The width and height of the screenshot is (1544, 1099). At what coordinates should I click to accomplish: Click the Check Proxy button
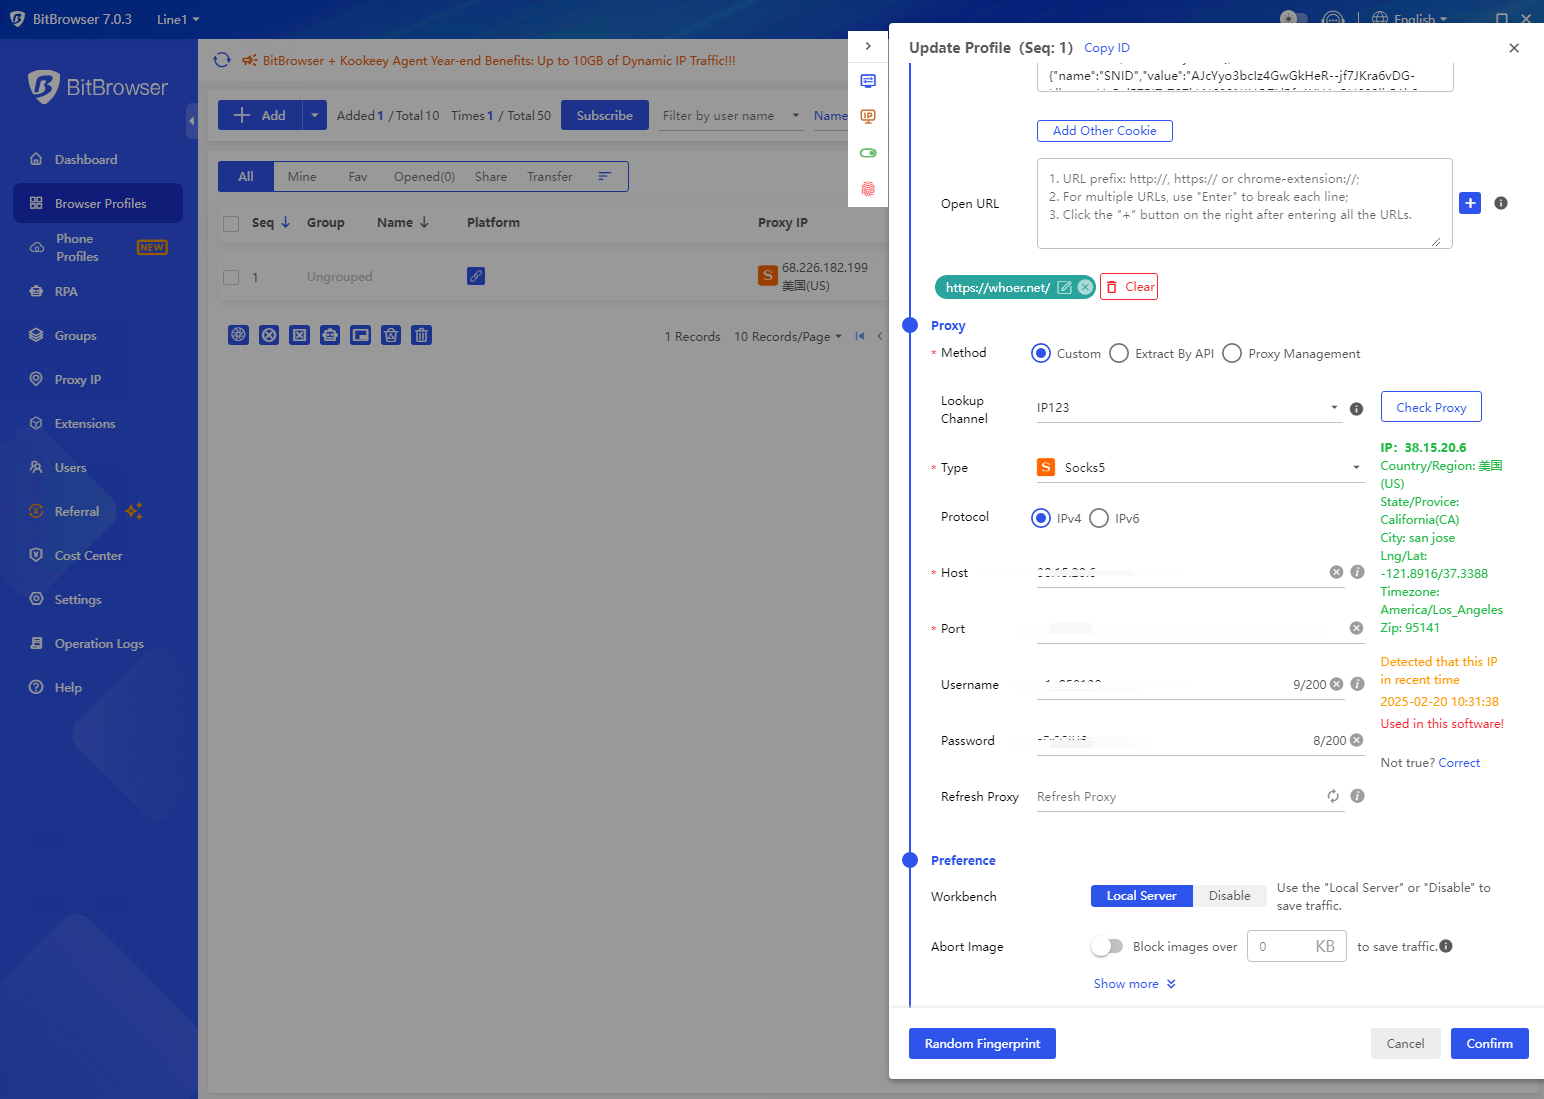[x=1431, y=407]
